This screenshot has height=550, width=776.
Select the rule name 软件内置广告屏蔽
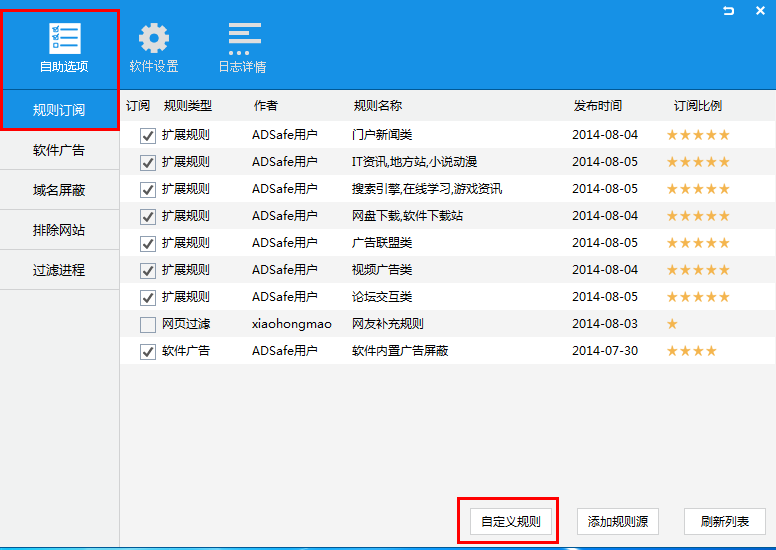pyautogui.click(x=400, y=350)
